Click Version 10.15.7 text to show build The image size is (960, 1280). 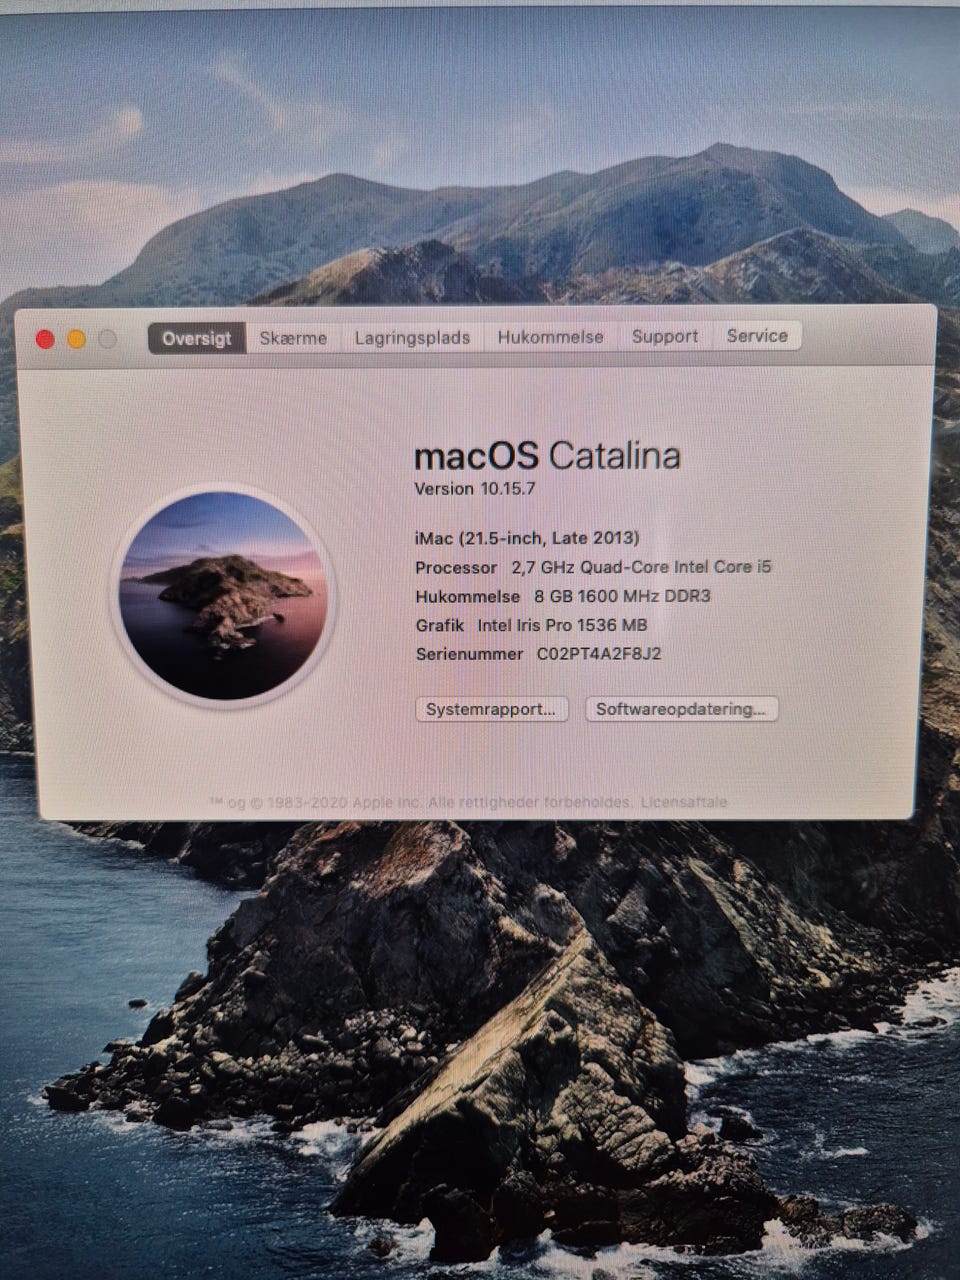475,489
